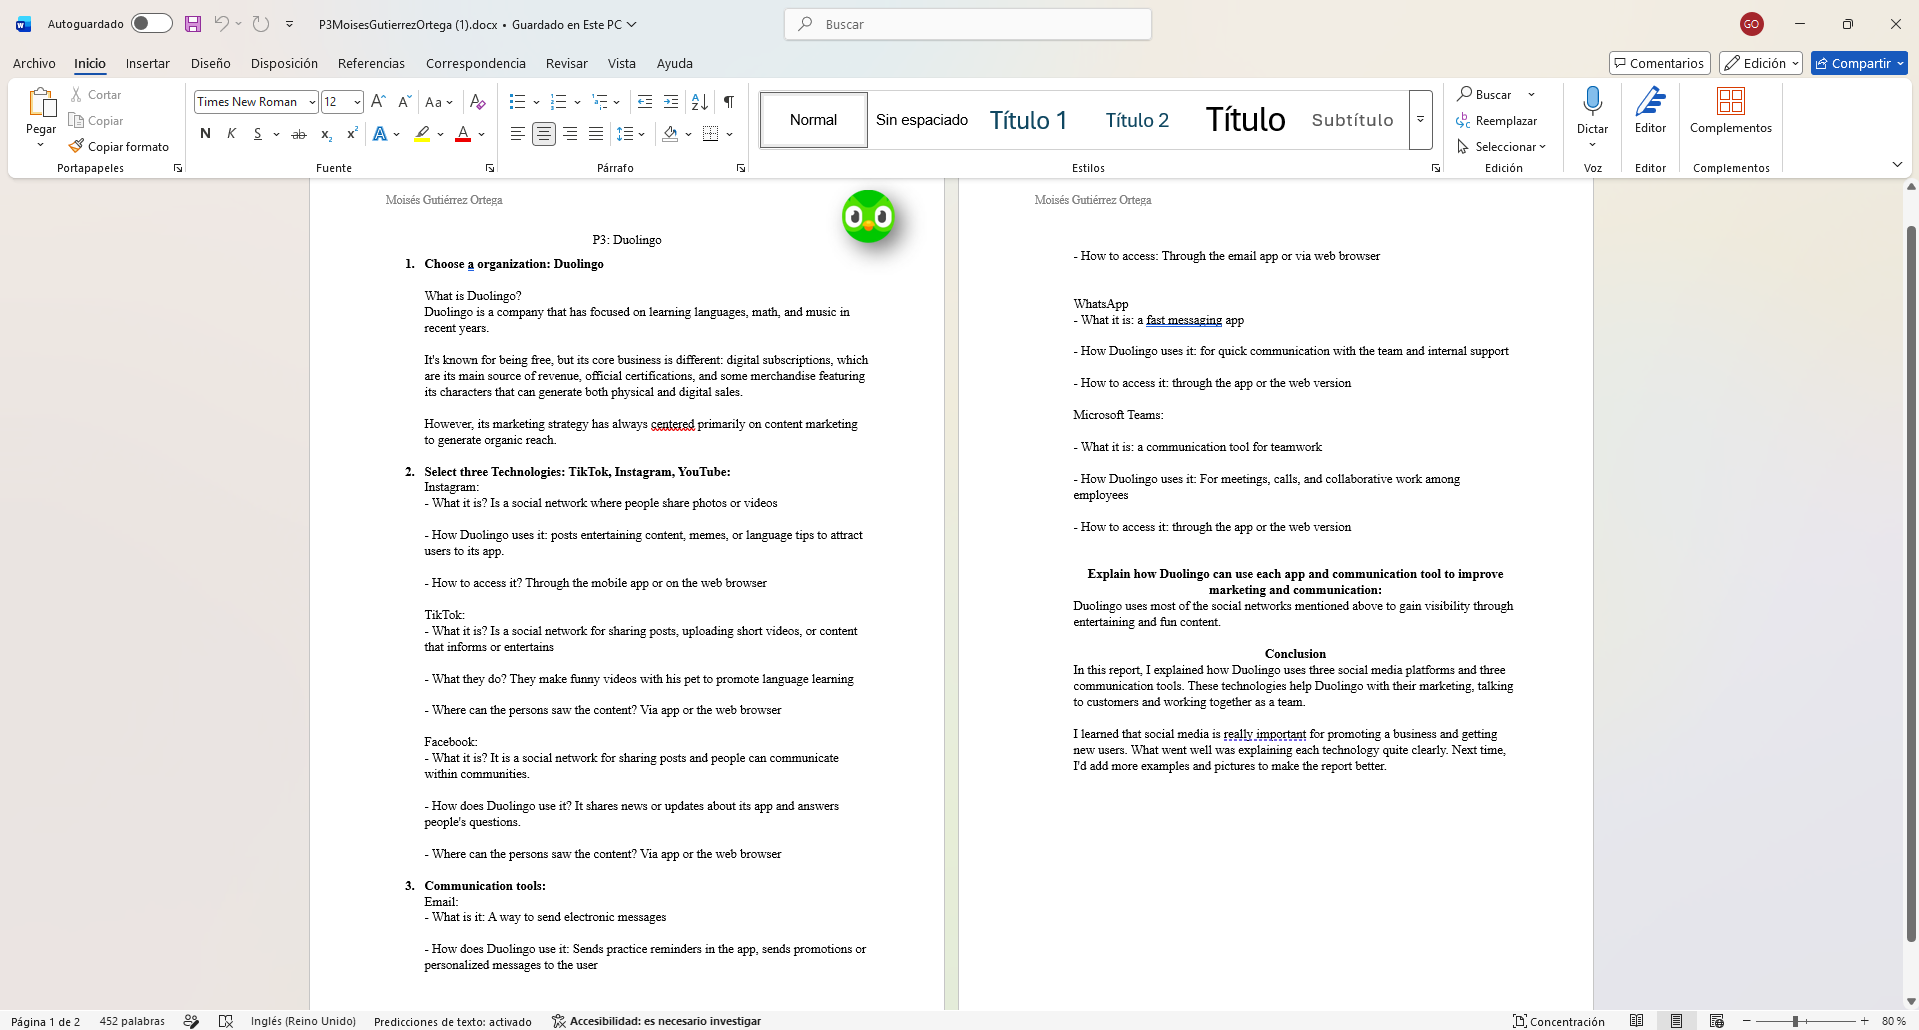Click the vertical scrollbar thumb
The width and height of the screenshot is (1919, 1030).
click(x=1910, y=585)
